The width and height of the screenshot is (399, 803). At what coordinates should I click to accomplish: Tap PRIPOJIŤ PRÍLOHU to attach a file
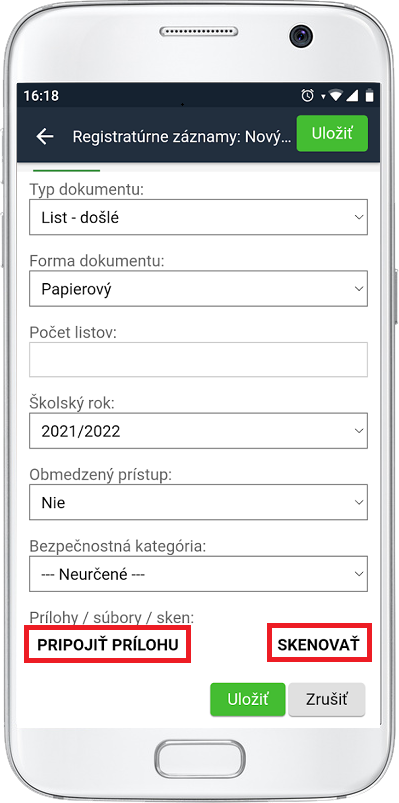point(108,644)
